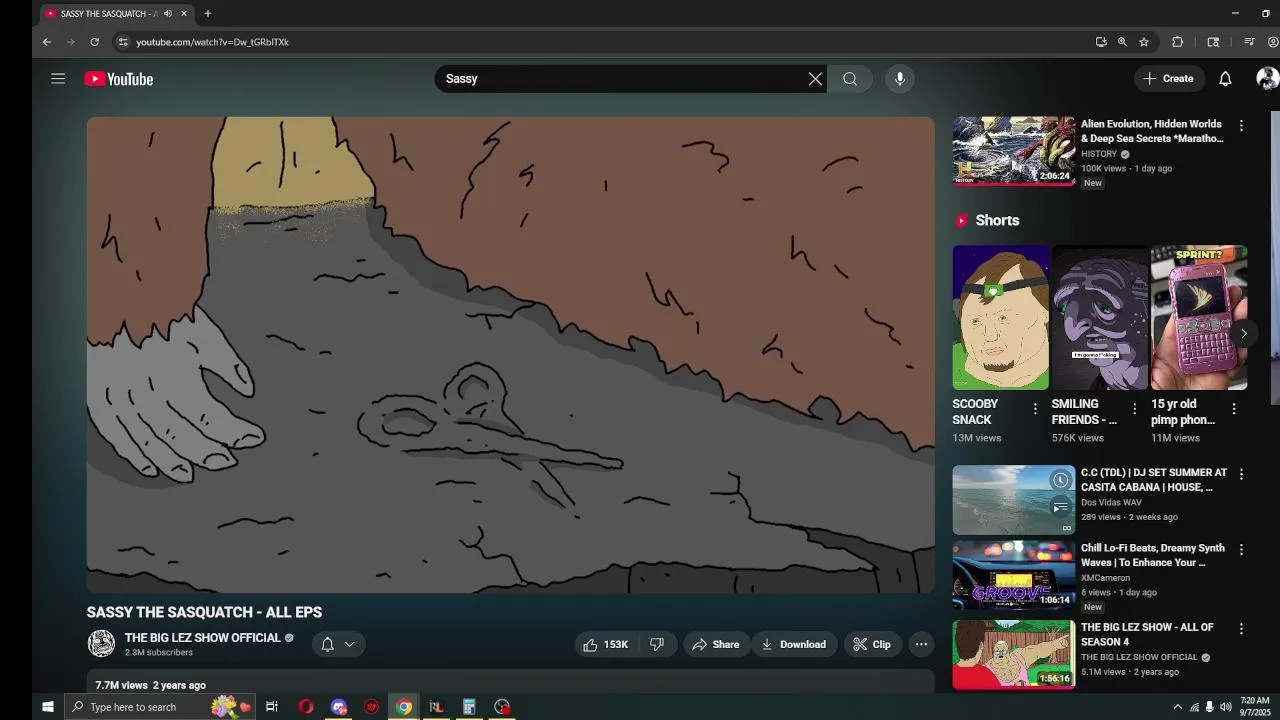This screenshot has width=1280, height=720.
Task: Open the notifications bell in header
Action: coord(1225,79)
